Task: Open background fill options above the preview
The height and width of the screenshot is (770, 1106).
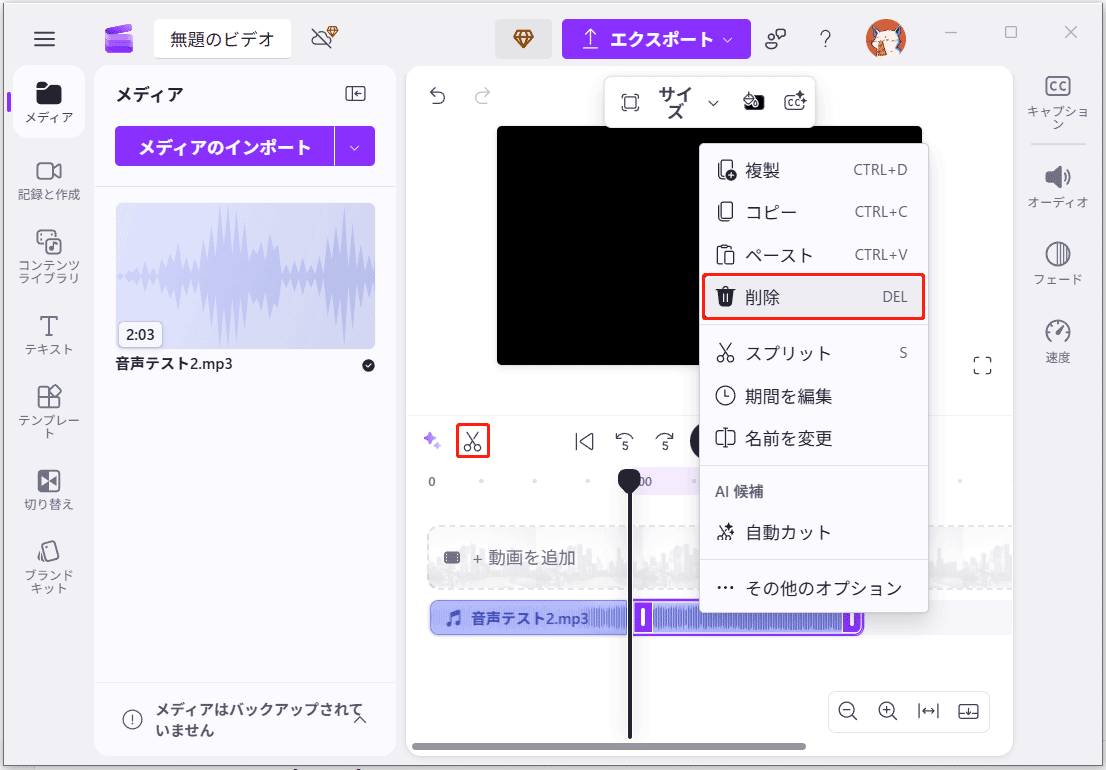Action: [754, 101]
